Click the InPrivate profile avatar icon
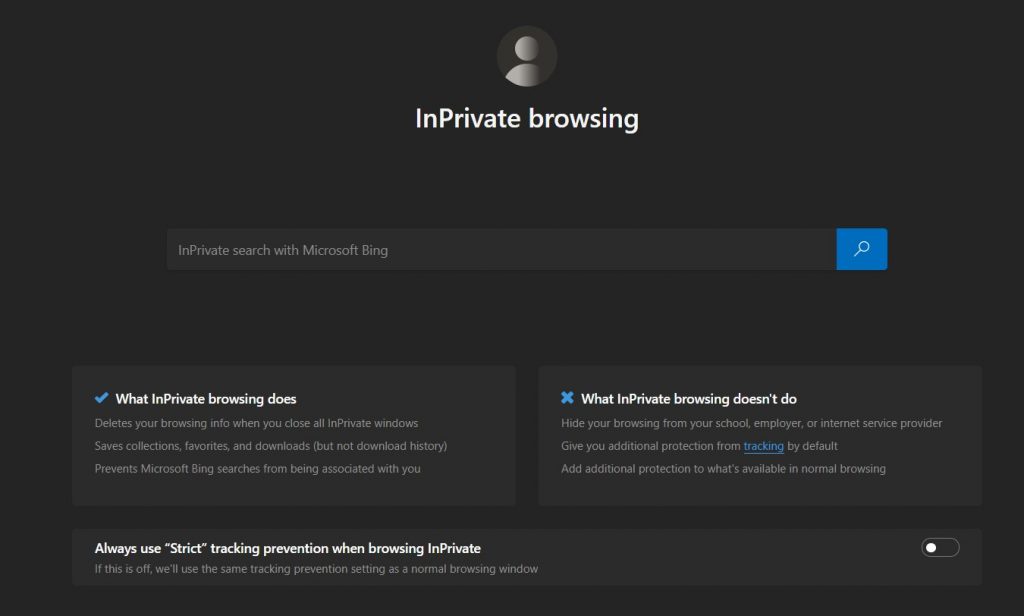Image resolution: width=1024 pixels, height=616 pixels. click(x=526, y=57)
